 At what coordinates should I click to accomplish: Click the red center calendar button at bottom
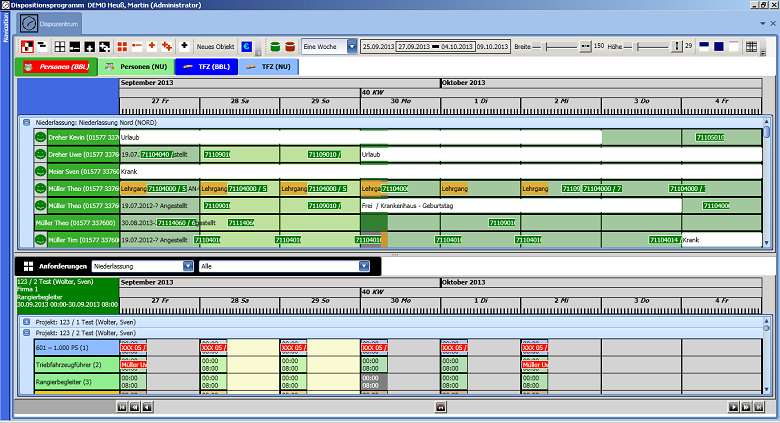tap(440, 407)
